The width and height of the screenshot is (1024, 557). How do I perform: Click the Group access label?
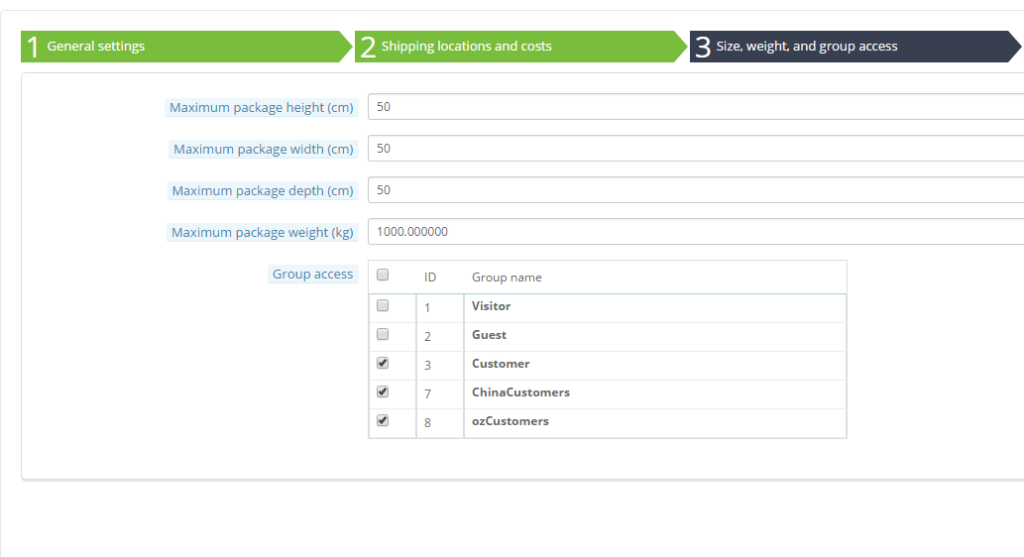312,274
